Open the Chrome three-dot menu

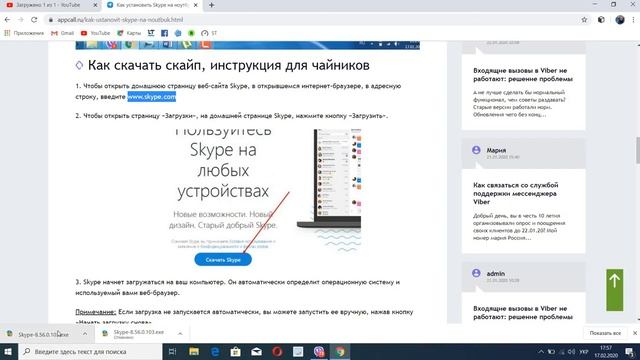(633, 20)
